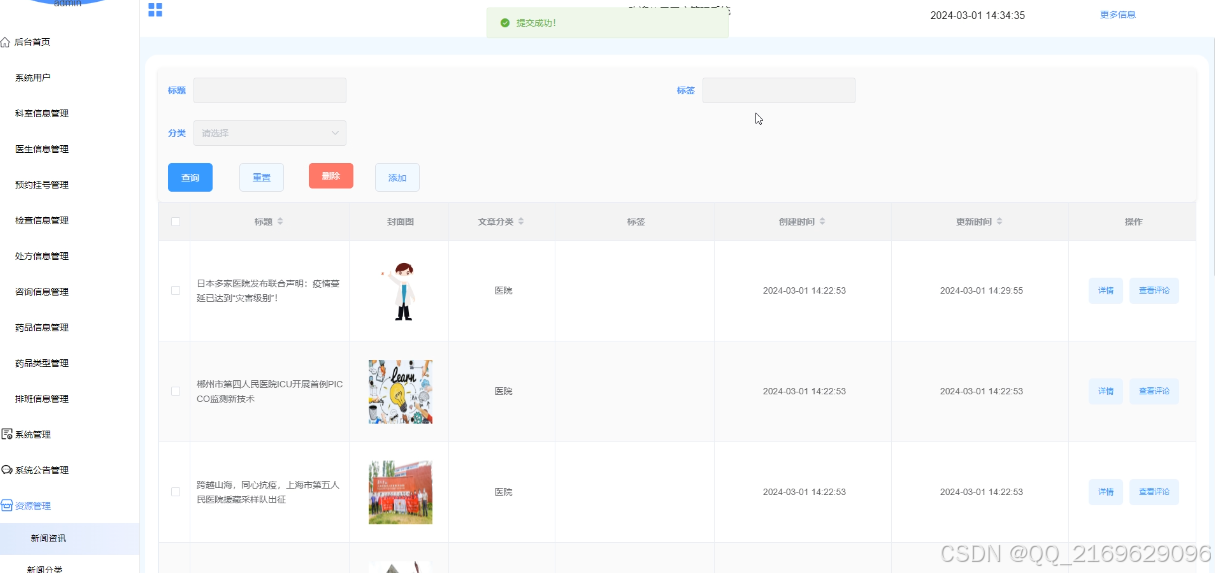Click the Learn lightbulb cover thumbnail
This screenshot has height=573, width=1215.
coord(400,392)
